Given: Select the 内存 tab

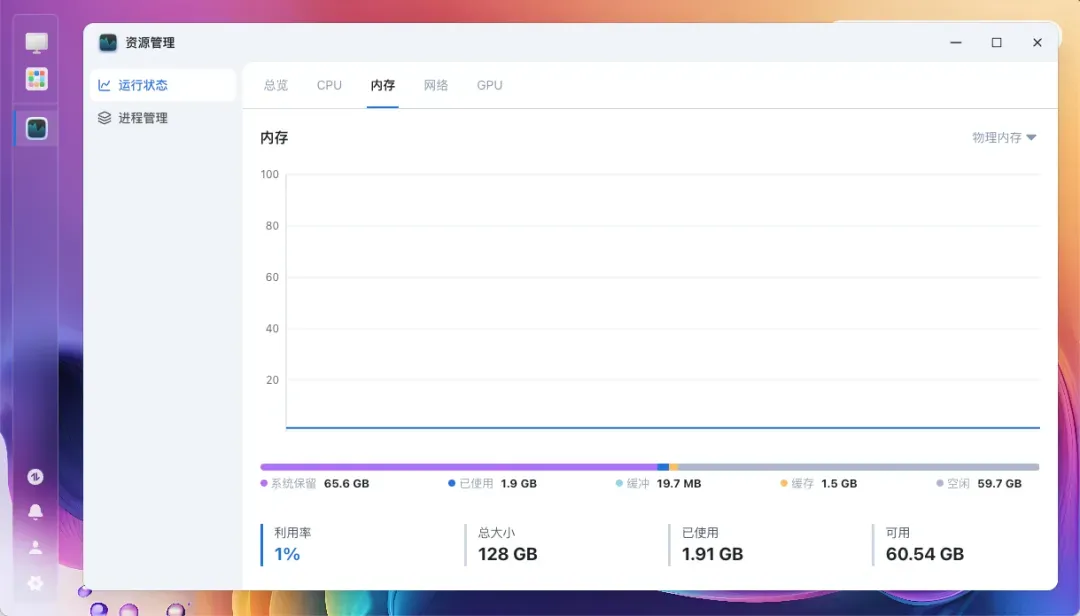Looking at the screenshot, I should (383, 85).
